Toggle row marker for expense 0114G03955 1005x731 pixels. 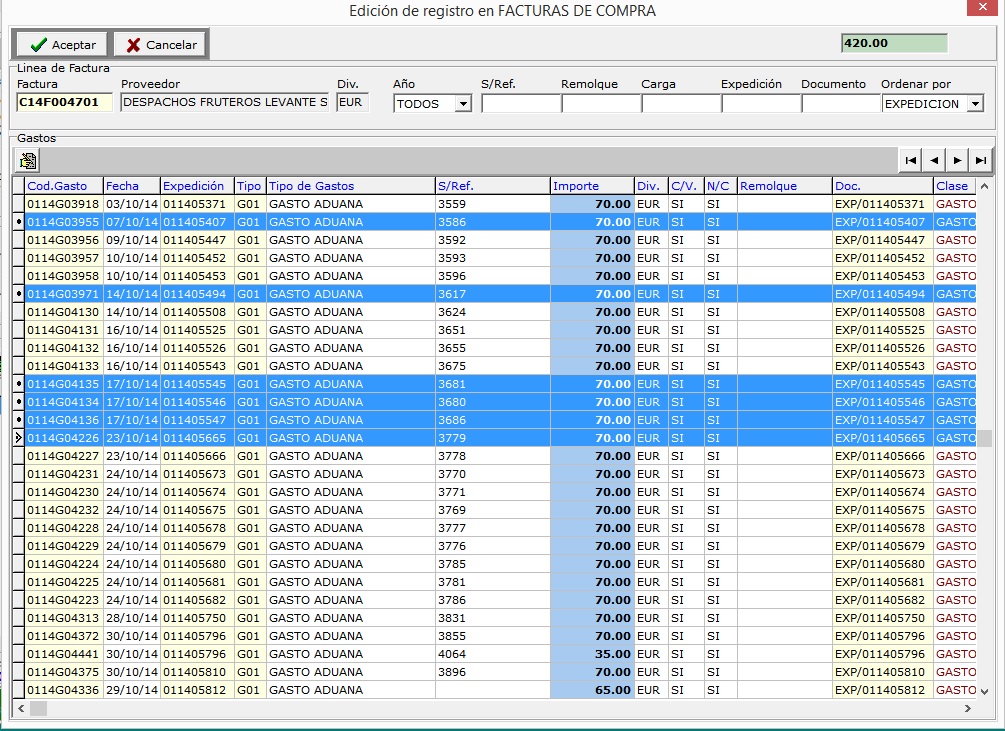click(18, 222)
